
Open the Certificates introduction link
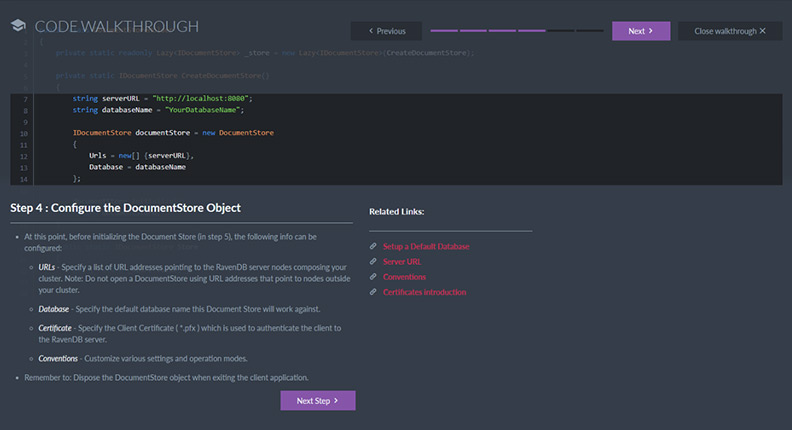[424, 292]
